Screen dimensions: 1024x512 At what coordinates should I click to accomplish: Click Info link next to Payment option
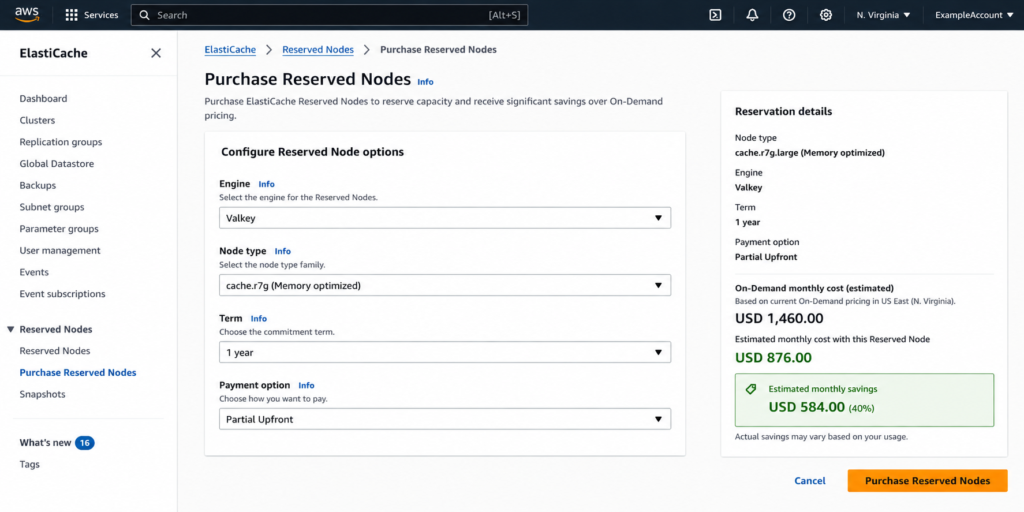coord(306,385)
